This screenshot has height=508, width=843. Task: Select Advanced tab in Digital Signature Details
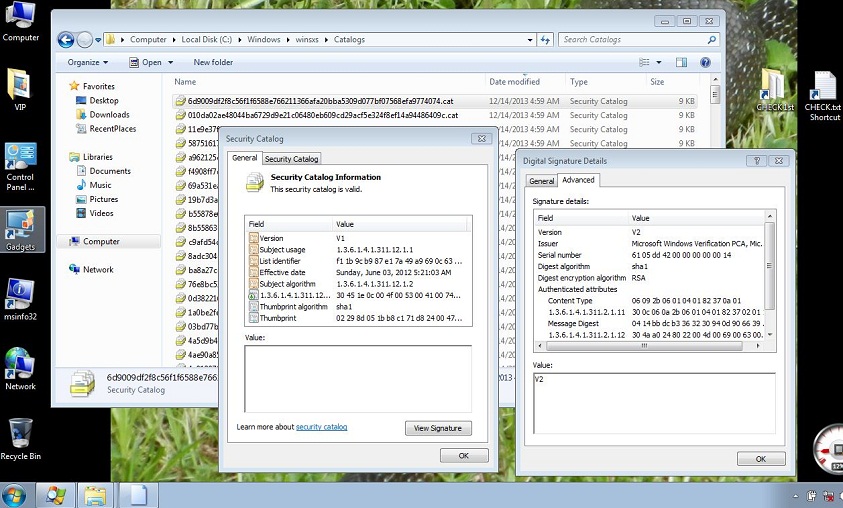pyautogui.click(x=578, y=180)
